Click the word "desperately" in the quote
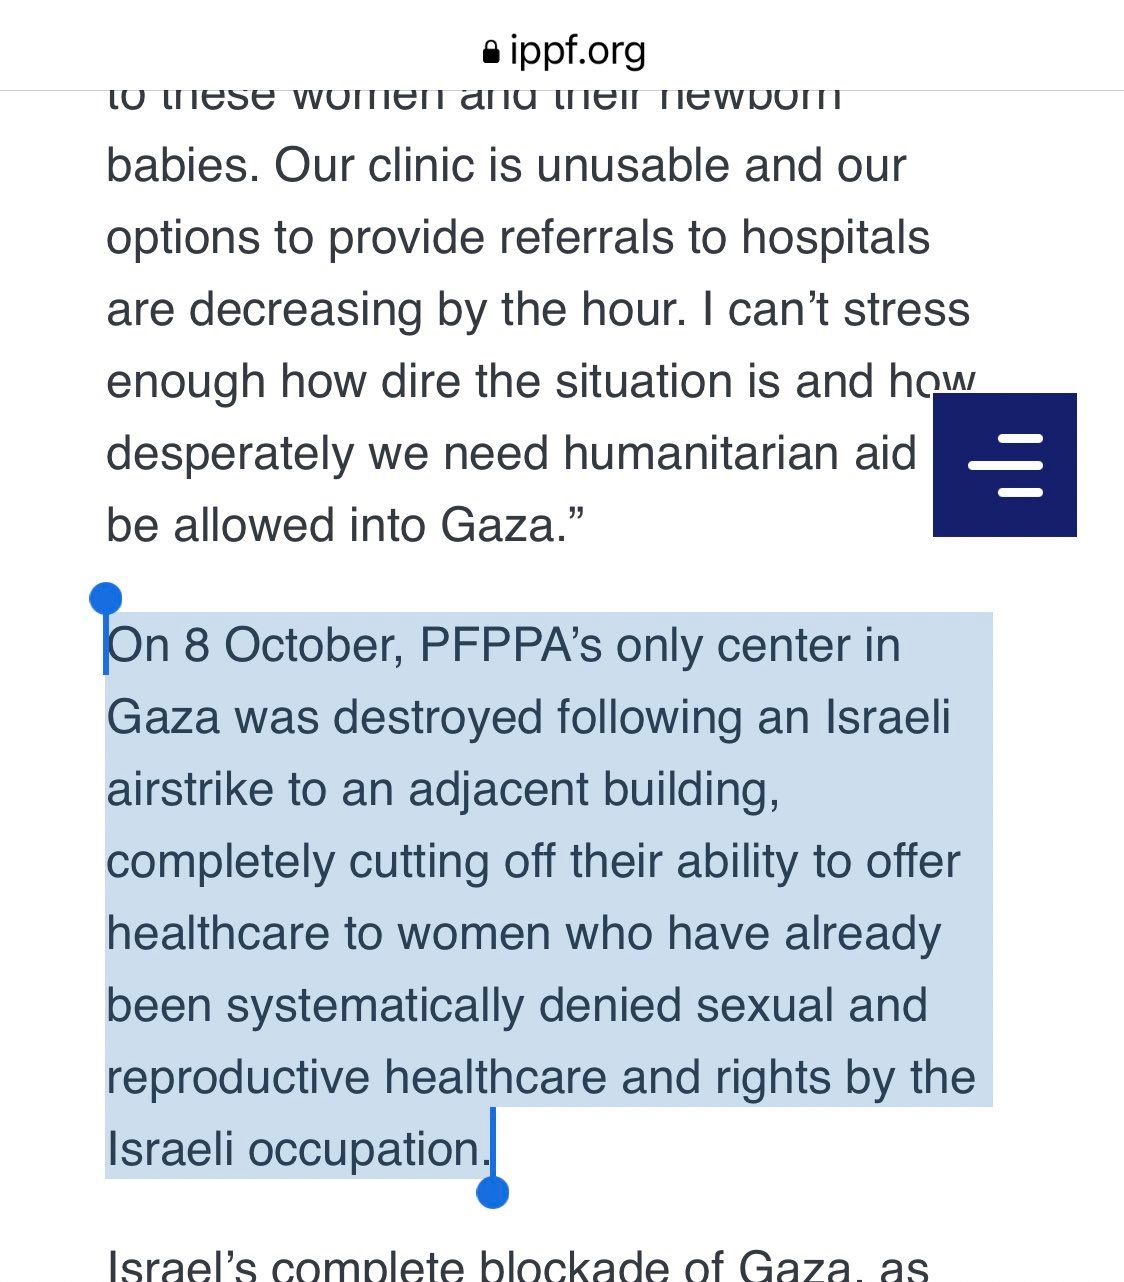This screenshot has width=1124, height=1282. pos(230,453)
